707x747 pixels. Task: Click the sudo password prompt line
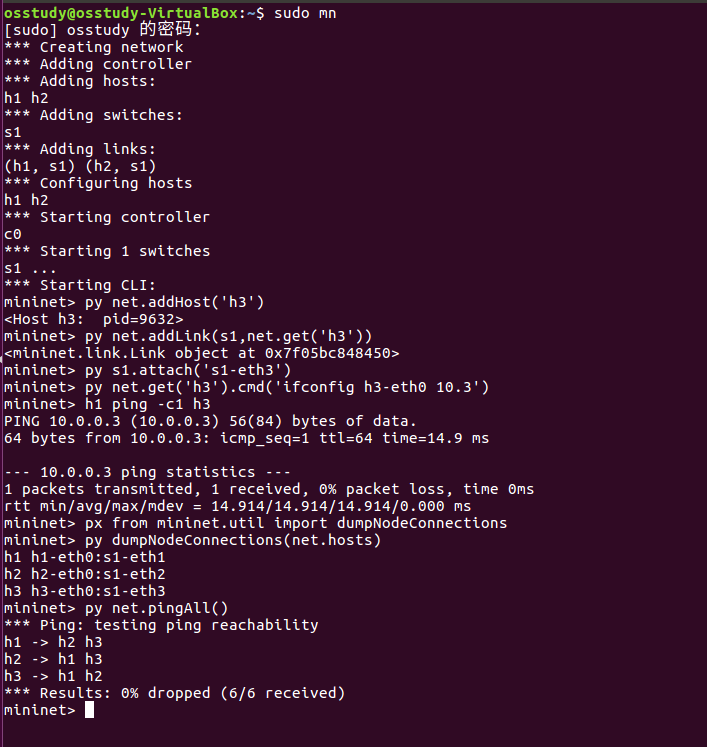click(x=102, y=30)
